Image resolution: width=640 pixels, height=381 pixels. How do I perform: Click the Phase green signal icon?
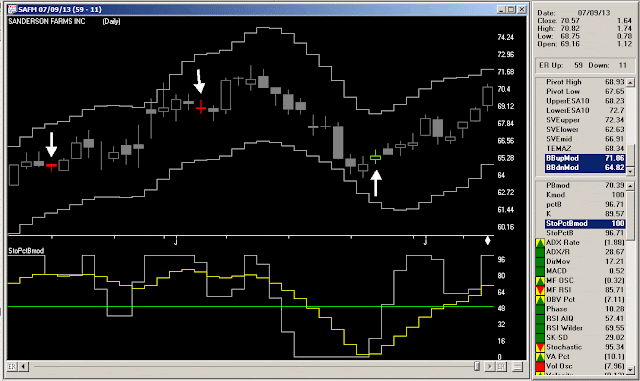(x=540, y=309)
